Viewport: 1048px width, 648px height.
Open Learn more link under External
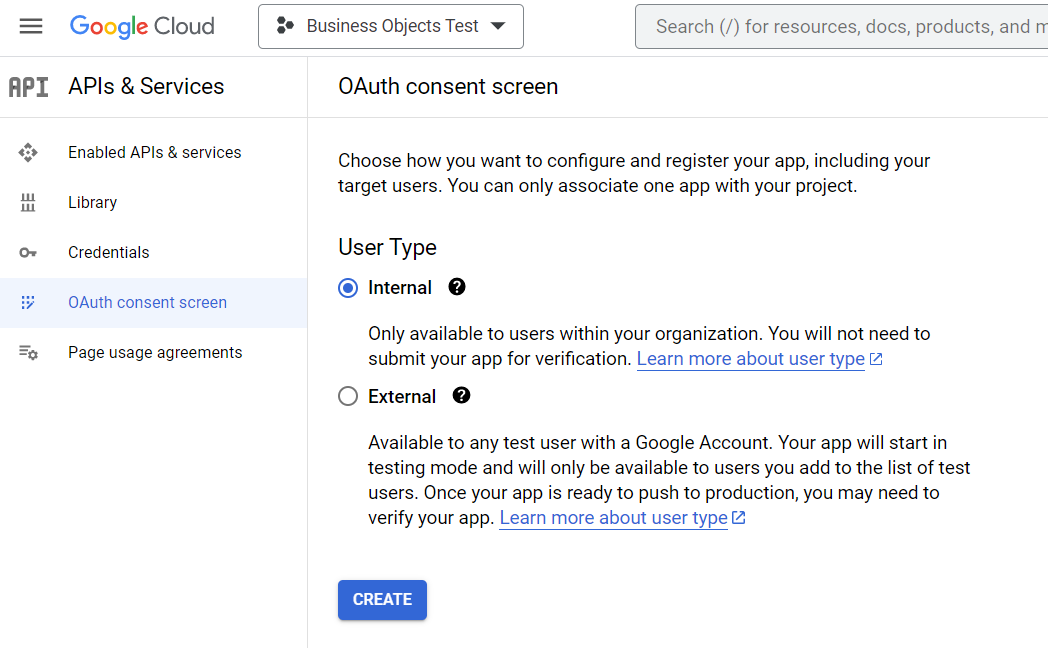coord(613,518)
